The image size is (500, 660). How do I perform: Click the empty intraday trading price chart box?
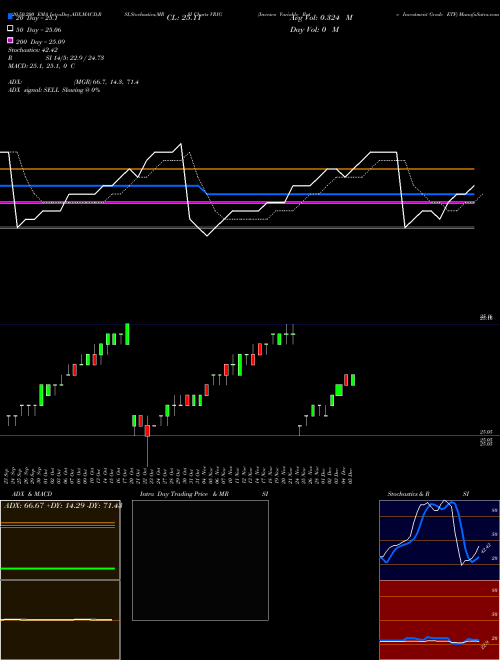[200, 560]
